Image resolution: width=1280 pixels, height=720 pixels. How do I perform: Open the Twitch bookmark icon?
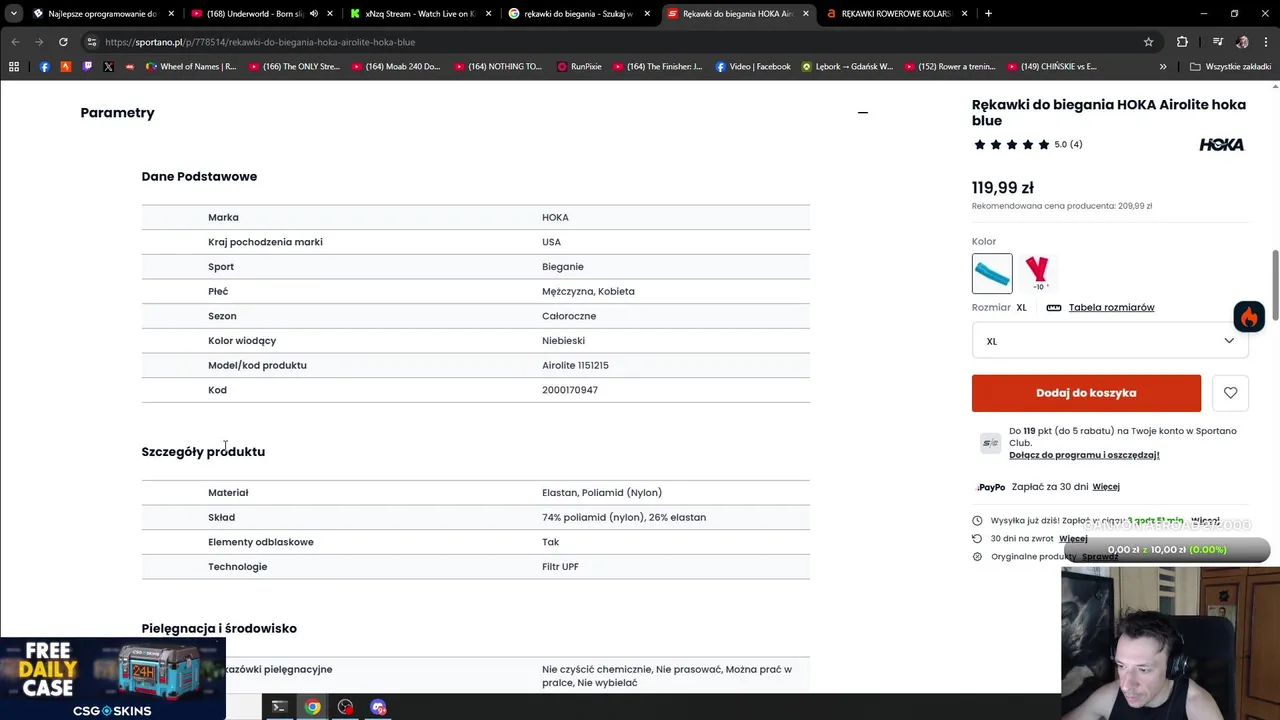87,67
